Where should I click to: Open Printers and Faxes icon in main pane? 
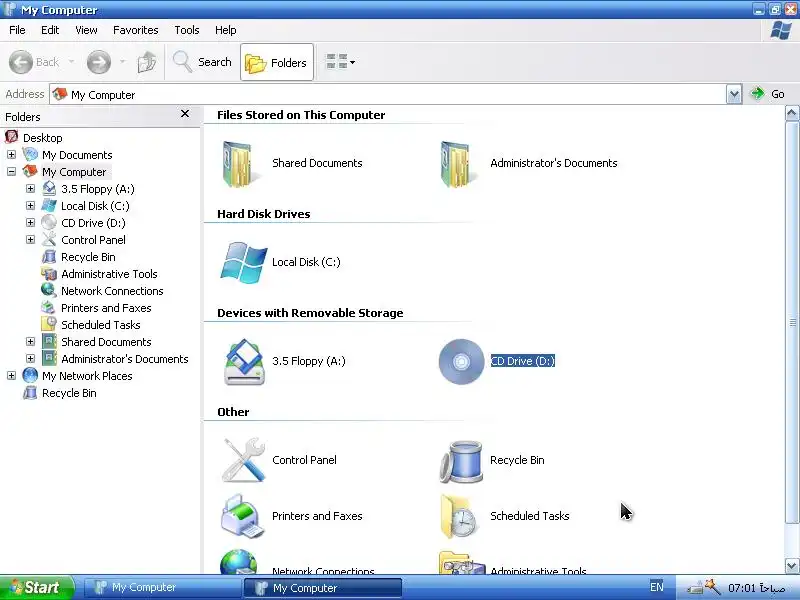242,516
